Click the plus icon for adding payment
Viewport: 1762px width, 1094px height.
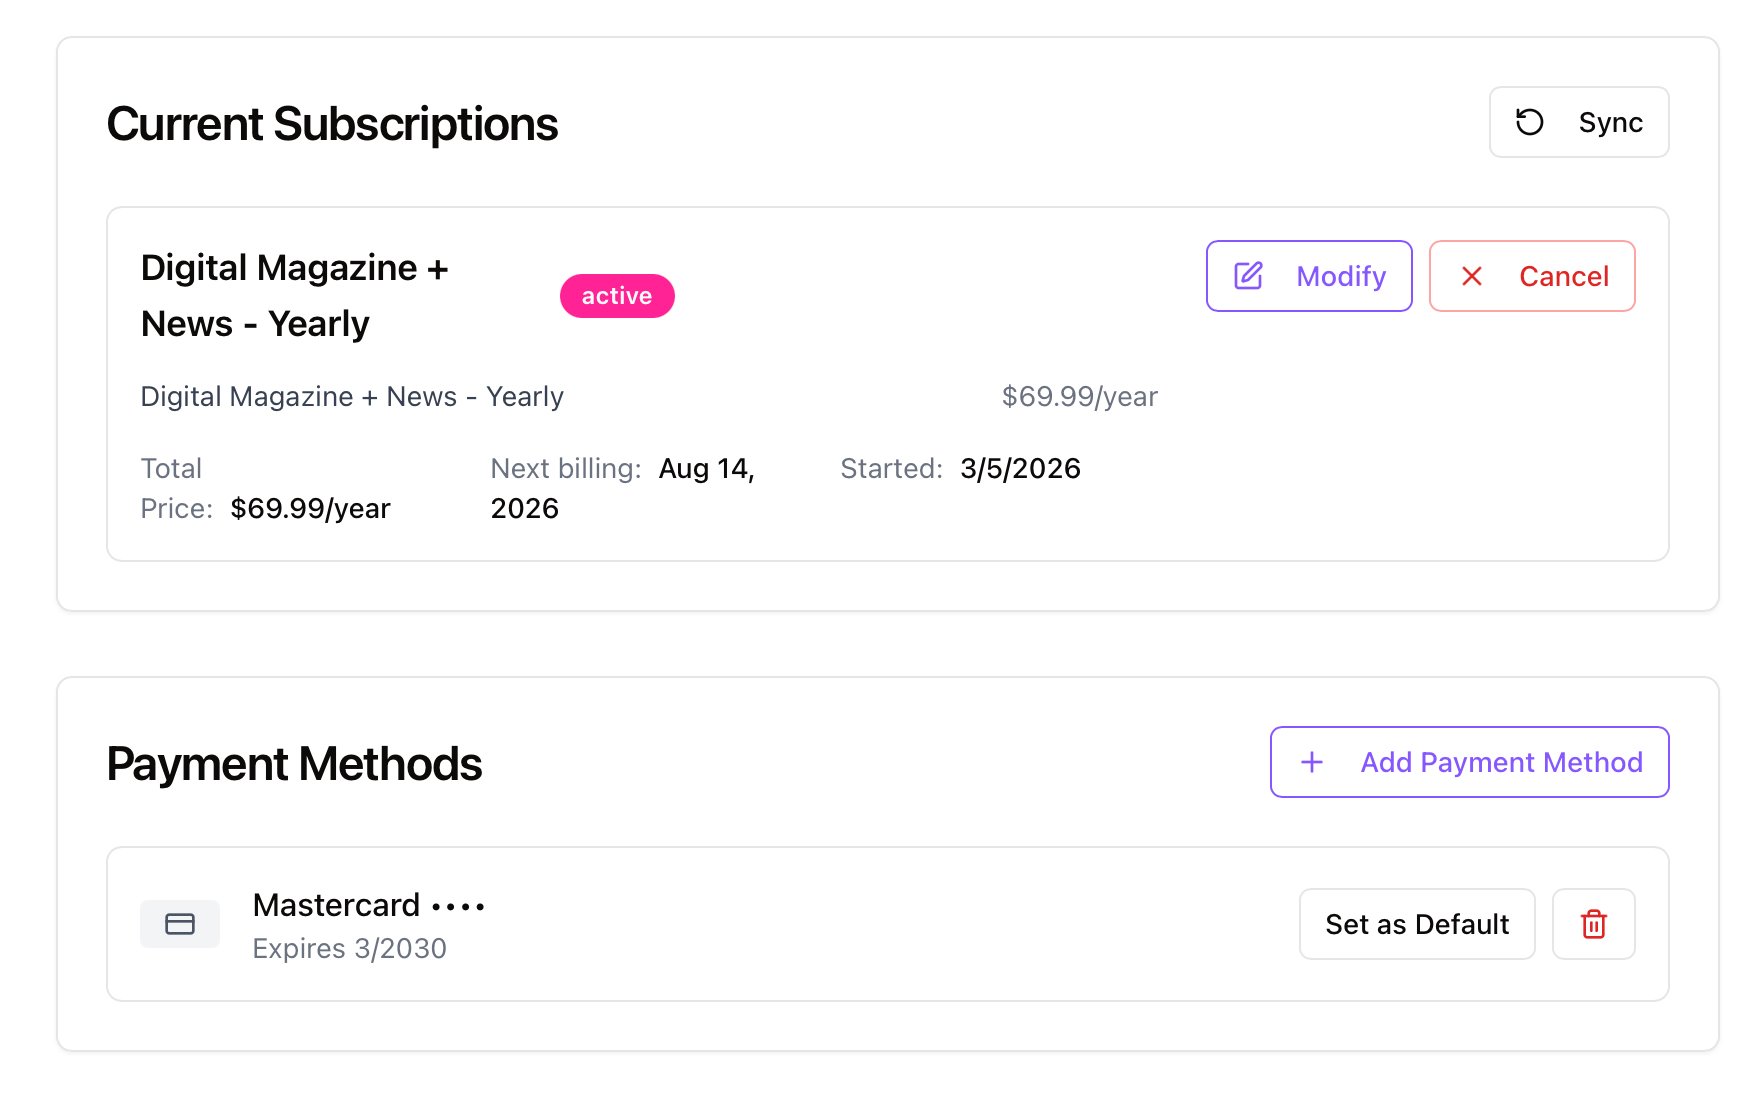[x=1311, y=762]
